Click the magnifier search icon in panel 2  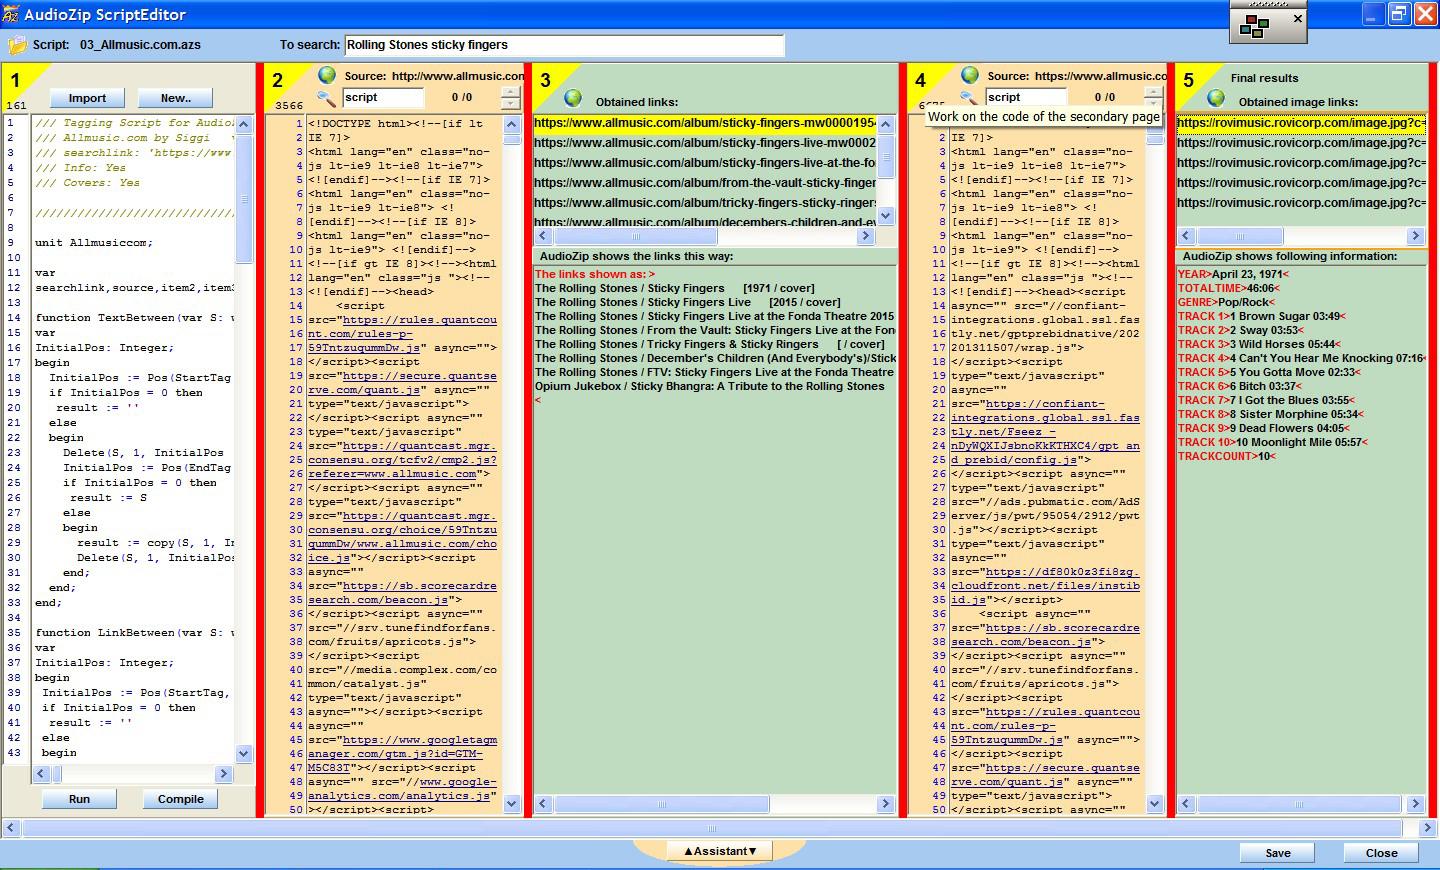pyautogui.click(x=327, y=97)
